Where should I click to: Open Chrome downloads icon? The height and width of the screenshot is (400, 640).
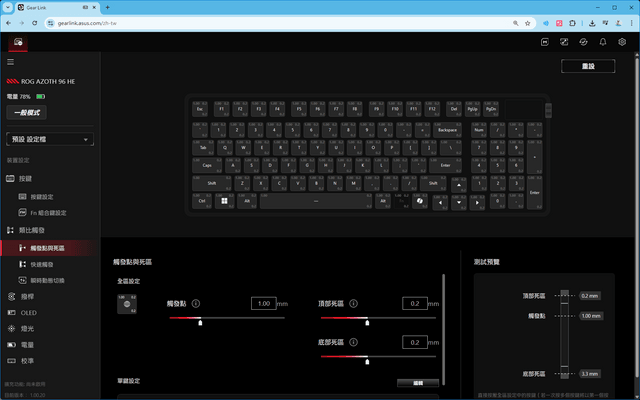pyautogui.click(x=592, y=23)
